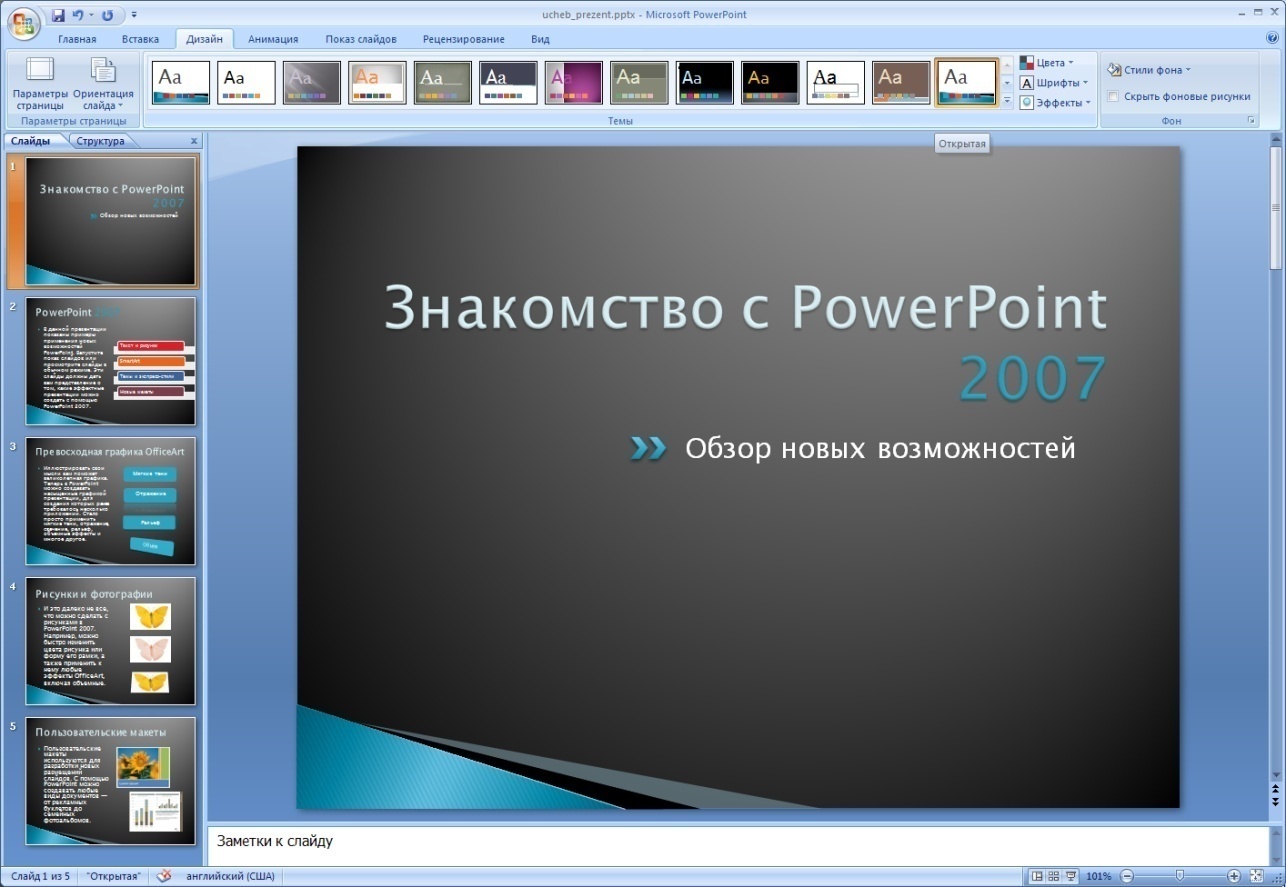
Task: Customize the quick access toolbar dropdown
Action: (x=134, y=16)
